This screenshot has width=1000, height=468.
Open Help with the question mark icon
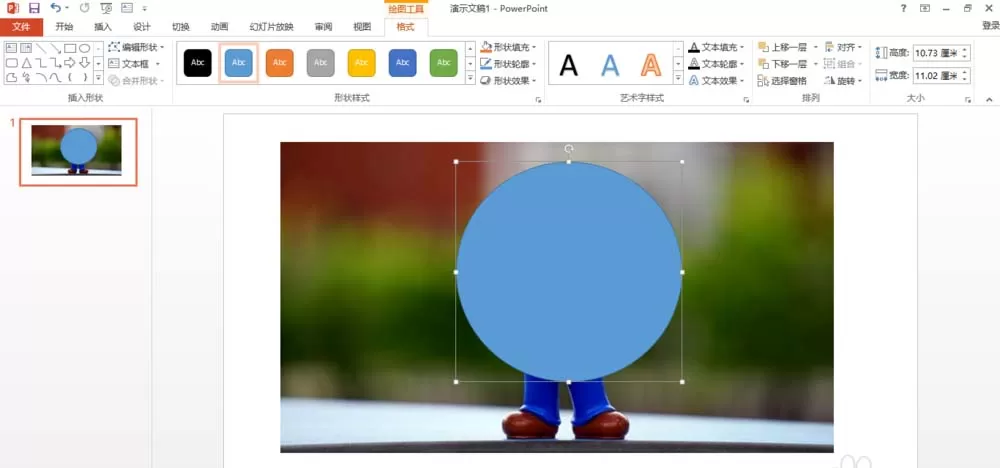coord(903,8)
